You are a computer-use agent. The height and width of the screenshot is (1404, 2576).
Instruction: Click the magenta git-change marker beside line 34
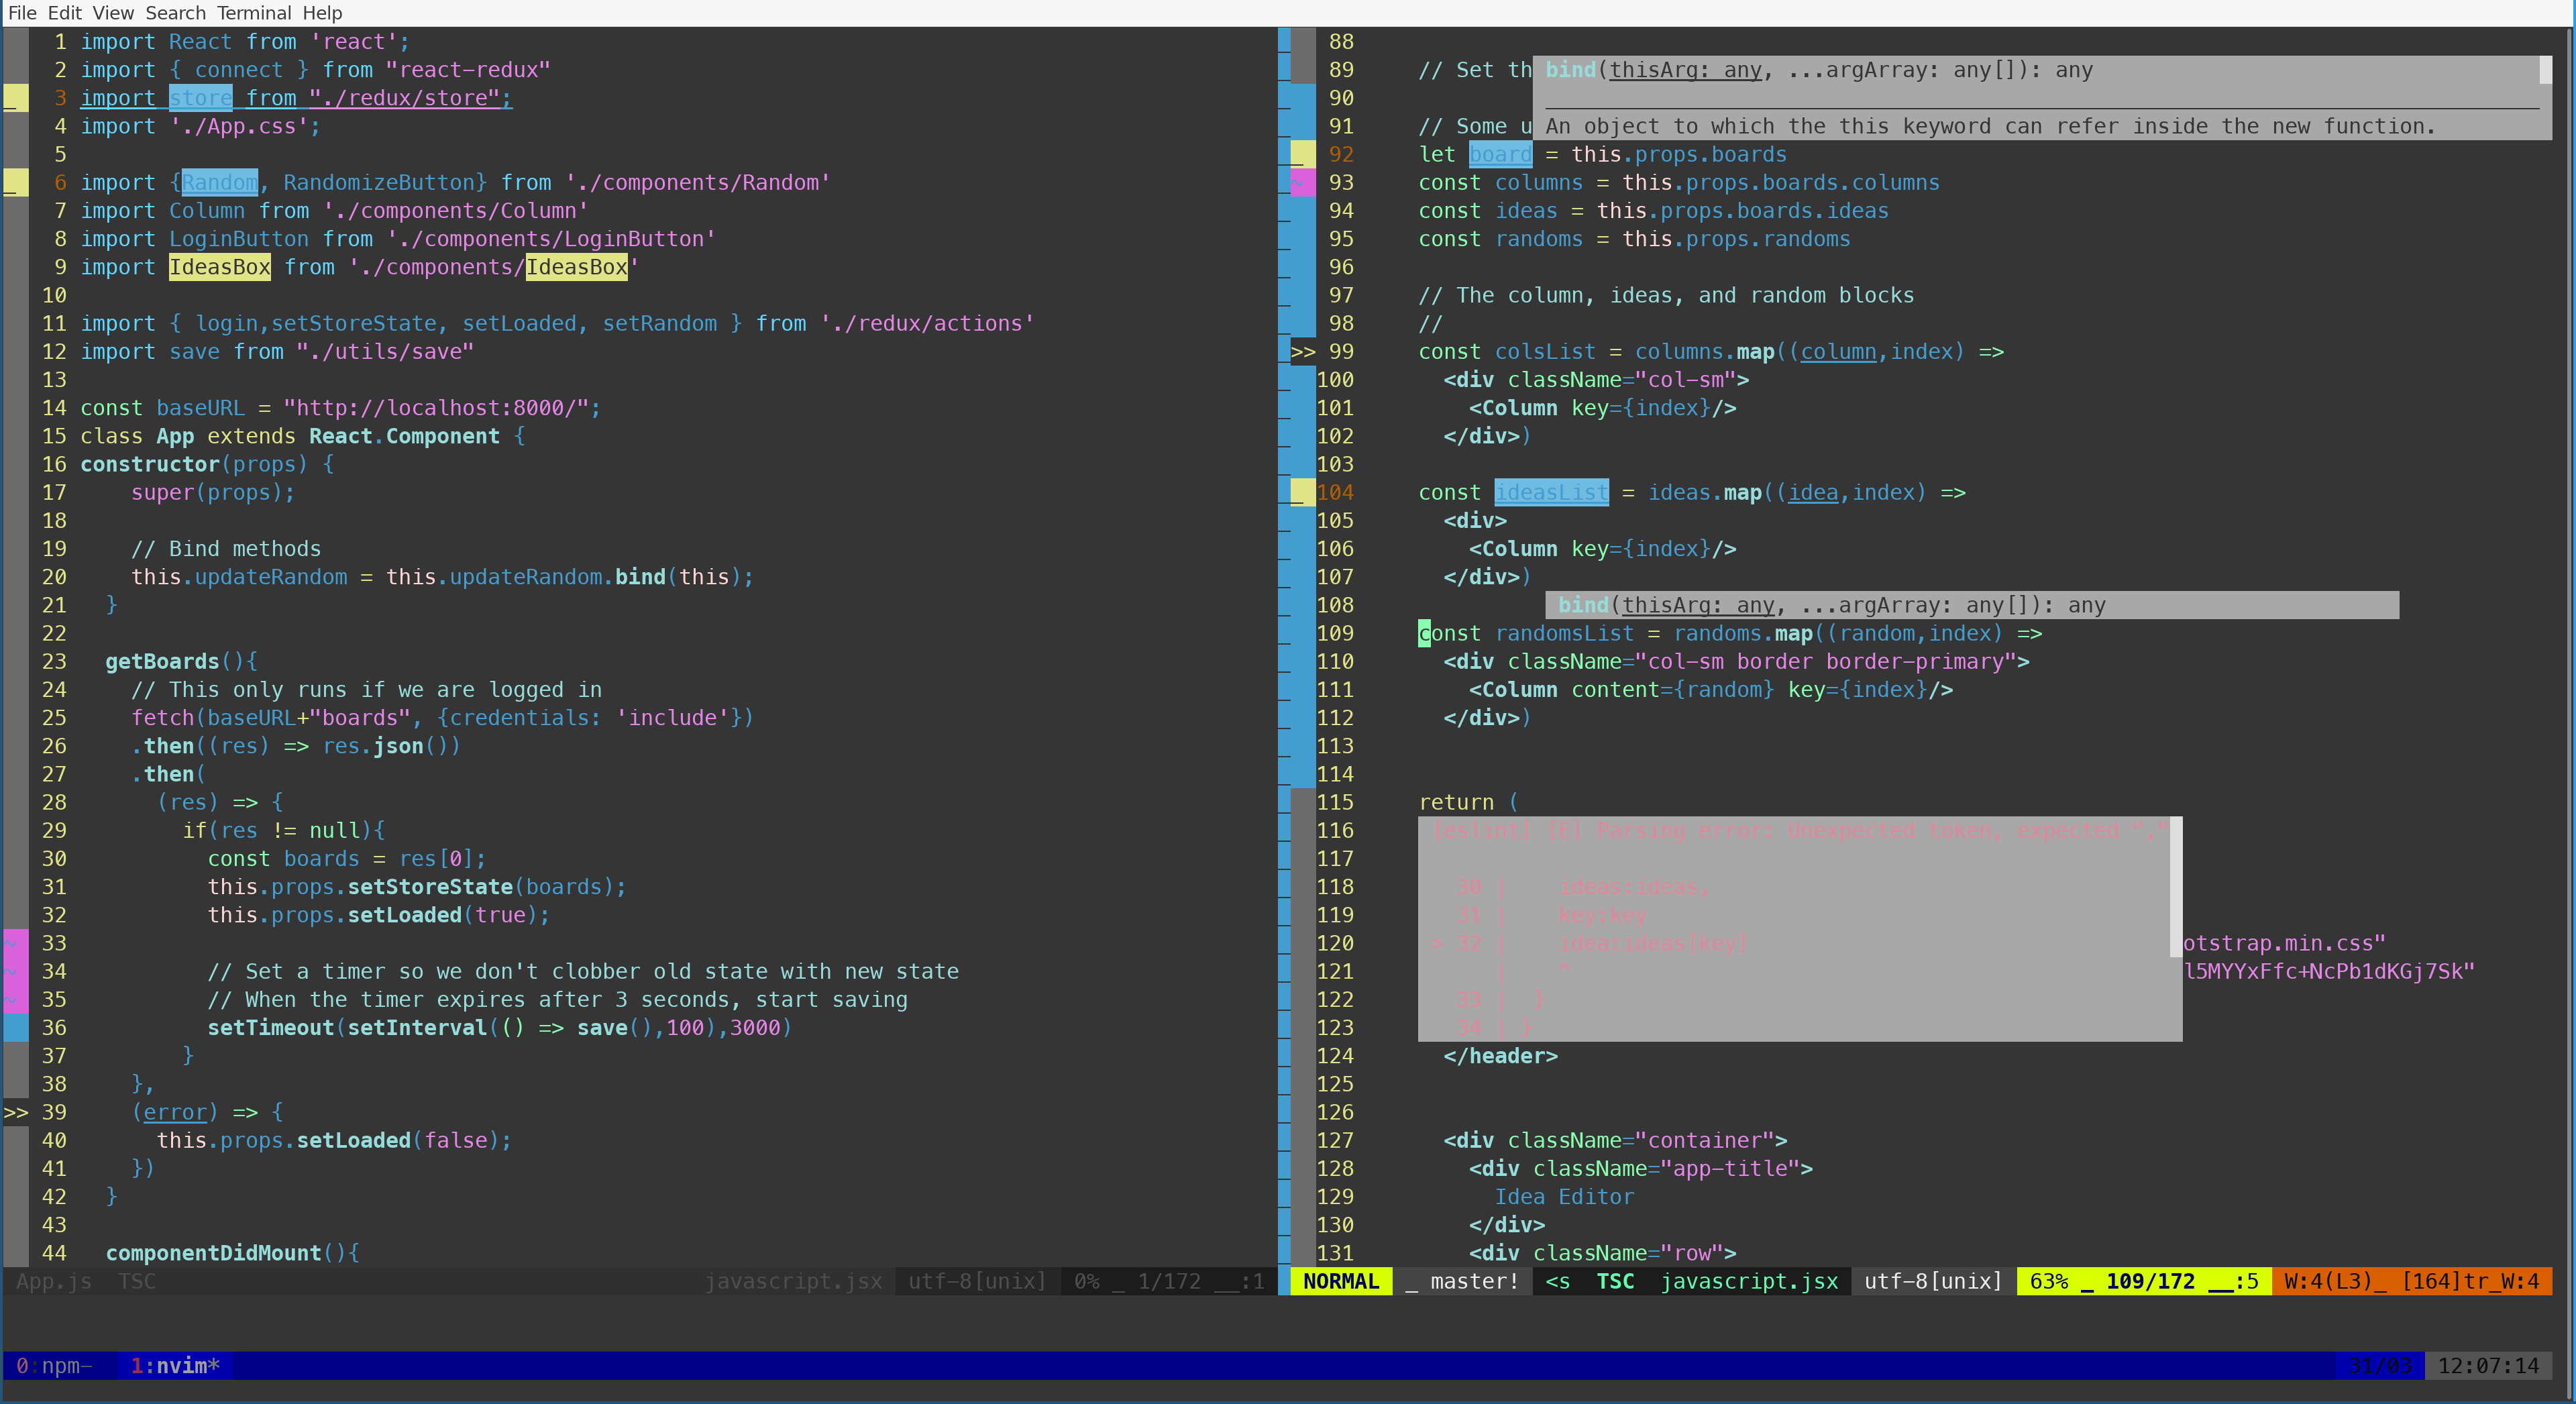16,972
